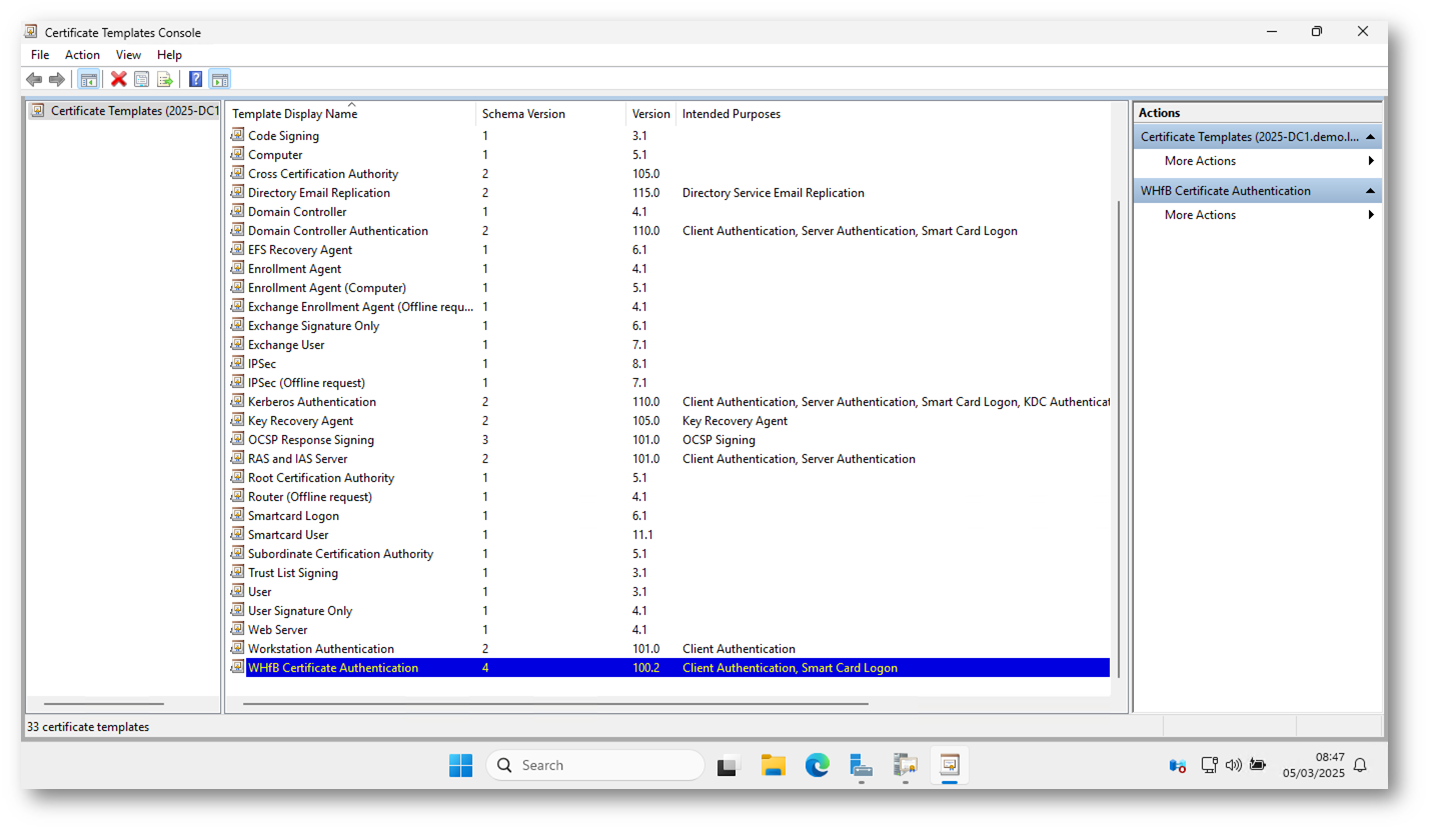
Task: Select the Root Certification Authority template
Action: (x=321, y=477)
